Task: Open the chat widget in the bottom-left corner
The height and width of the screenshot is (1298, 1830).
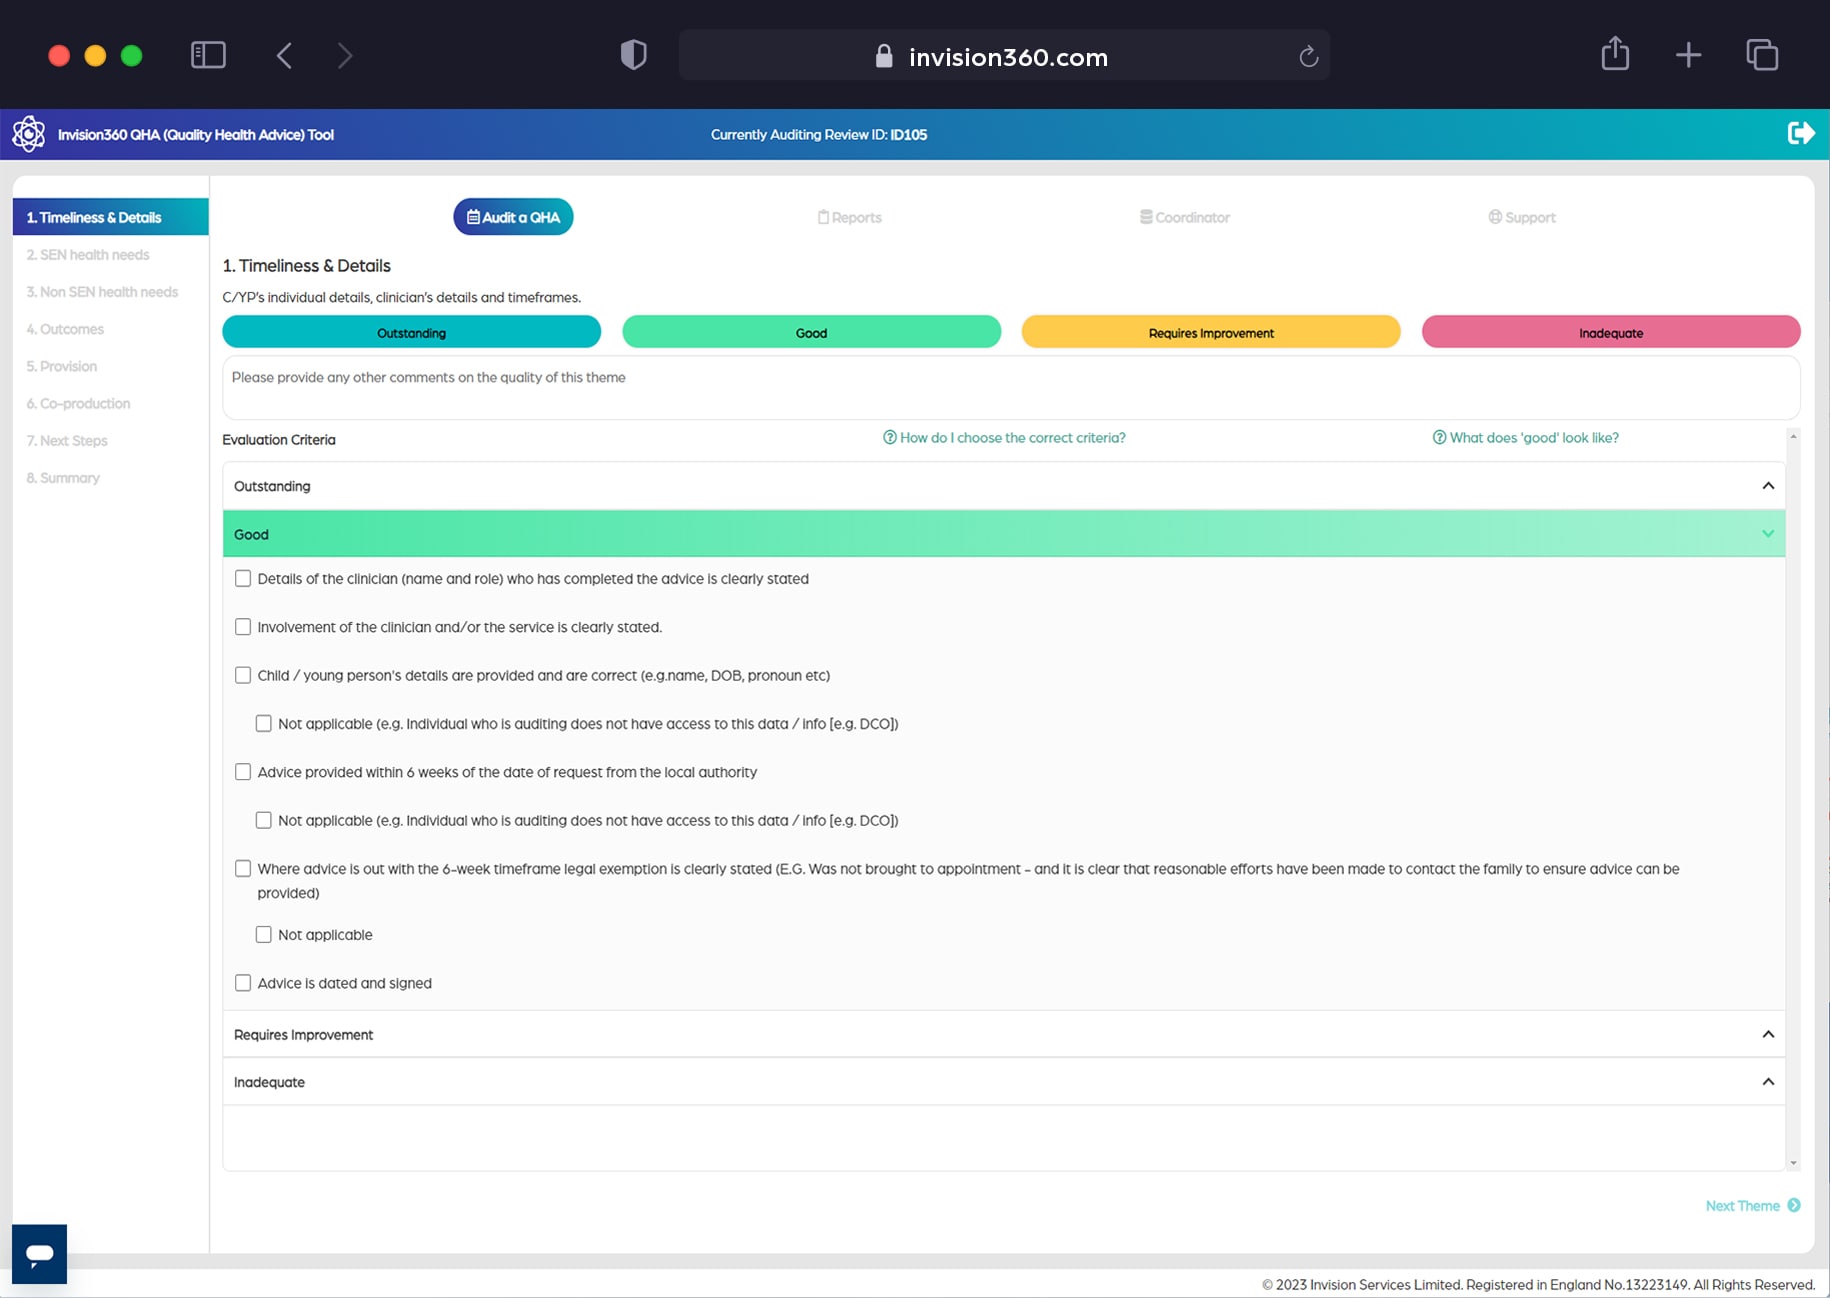Action: [x=38, y=1253]
